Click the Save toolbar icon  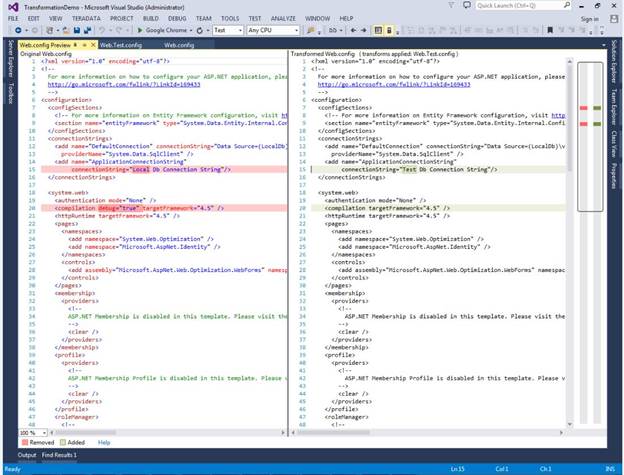click(77, 30)
